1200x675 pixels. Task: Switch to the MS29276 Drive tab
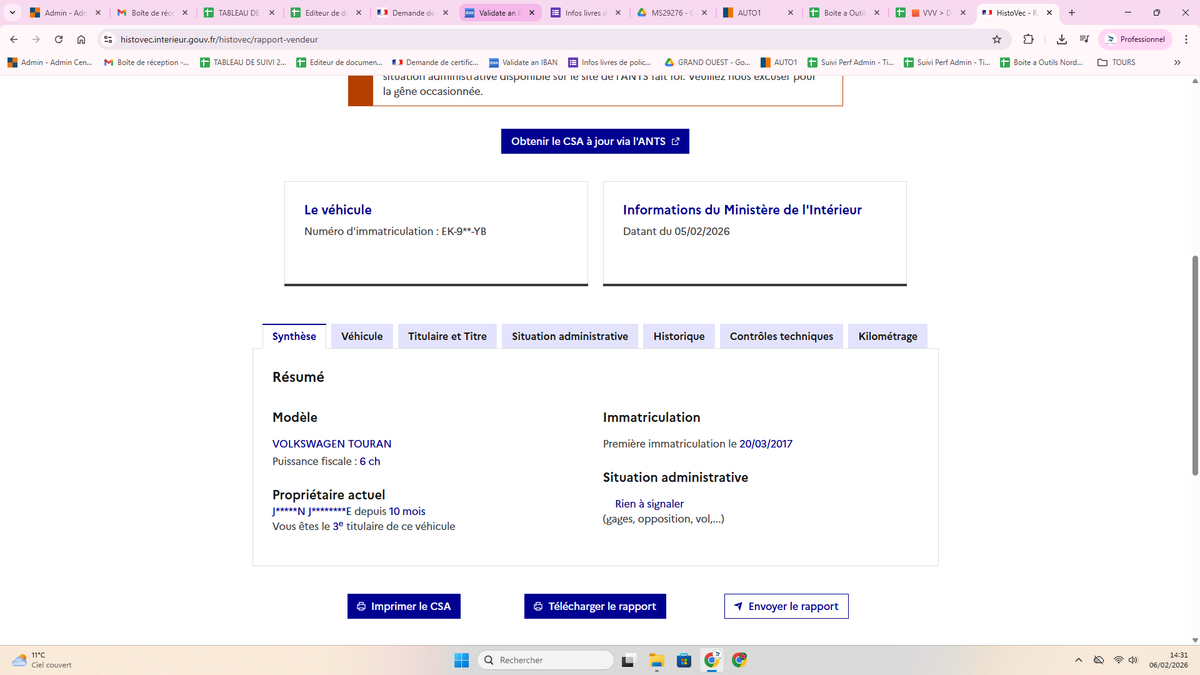click(x=672, y=13)
